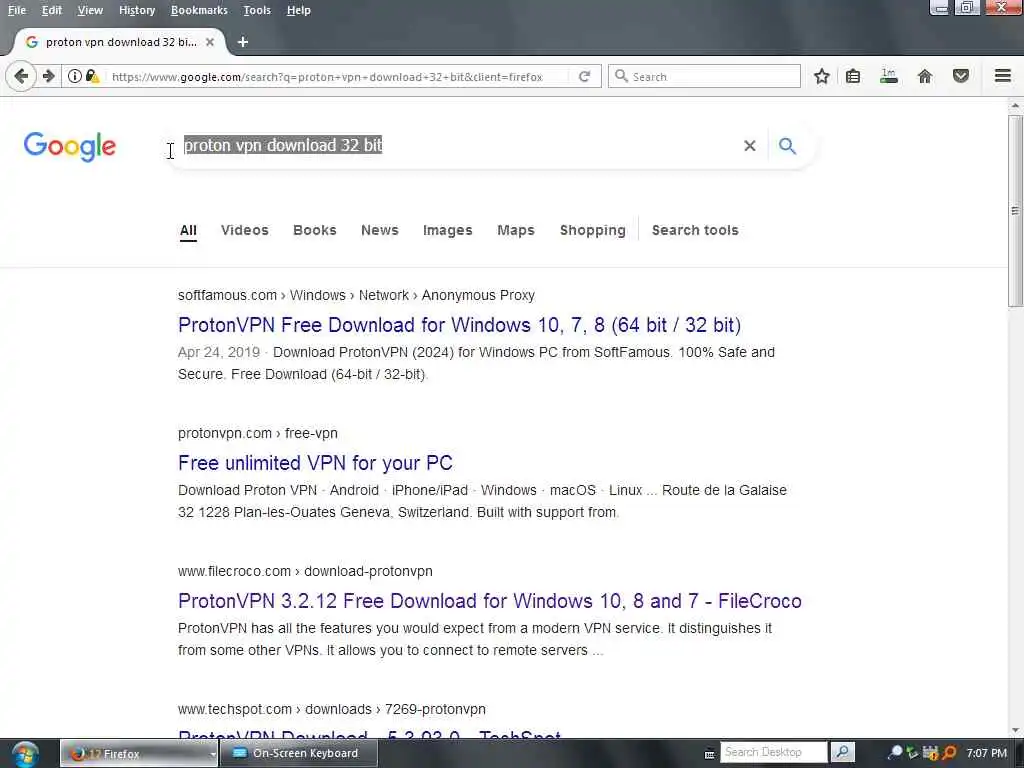This screenshot has height=768, width=1024.
Task: Show bookmarks list icon in toolbar
Action: 853,76
